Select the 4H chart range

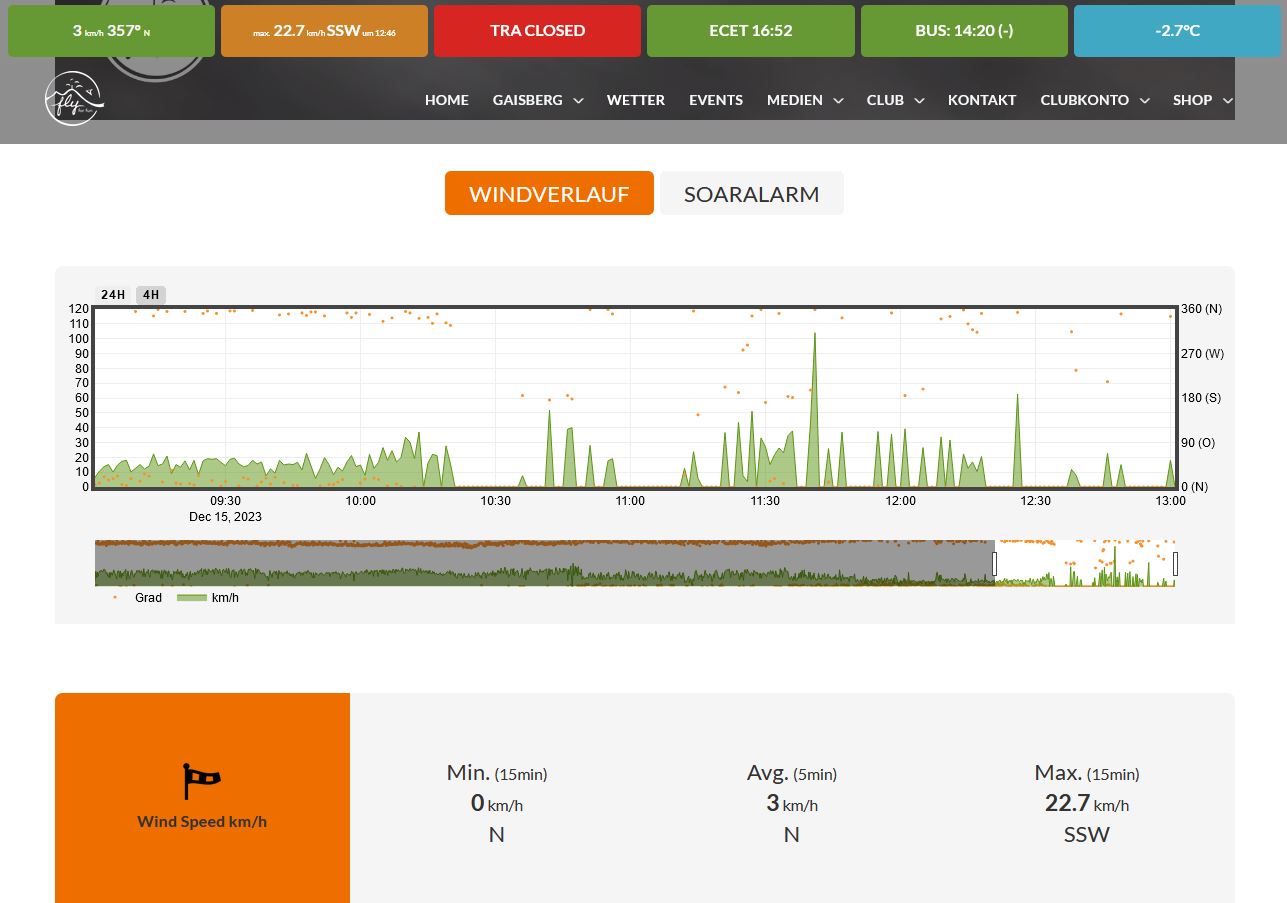coord(151,295)
